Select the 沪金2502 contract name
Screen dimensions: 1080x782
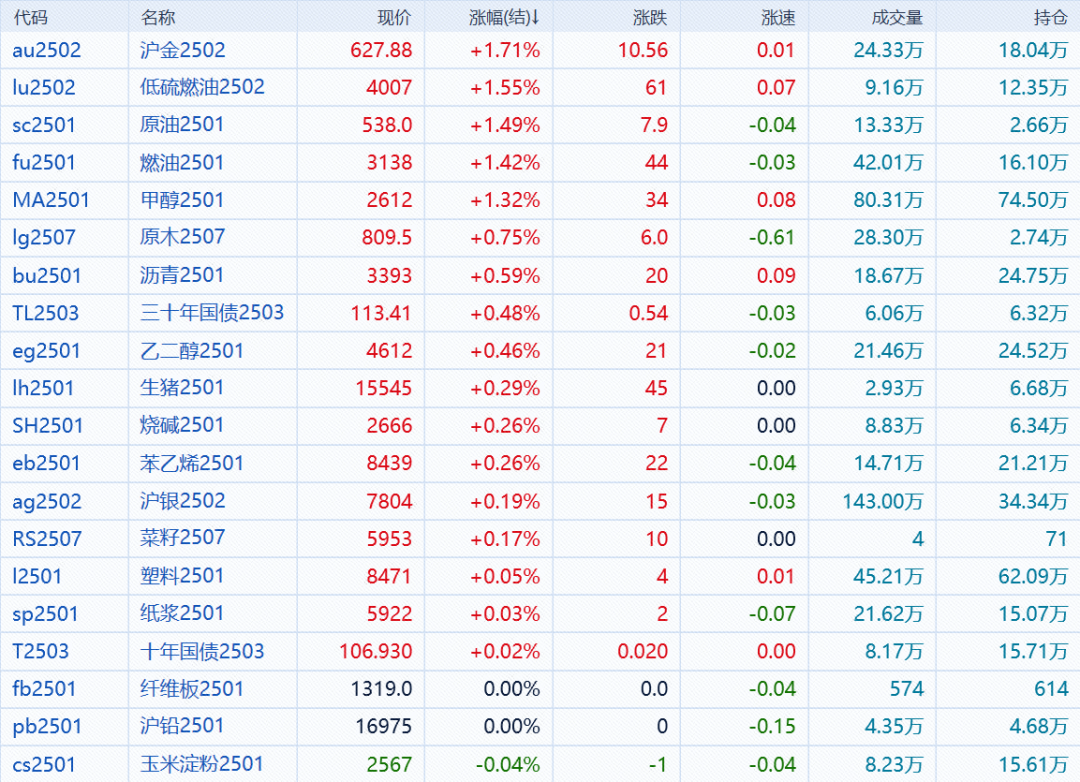click(183, 50)
